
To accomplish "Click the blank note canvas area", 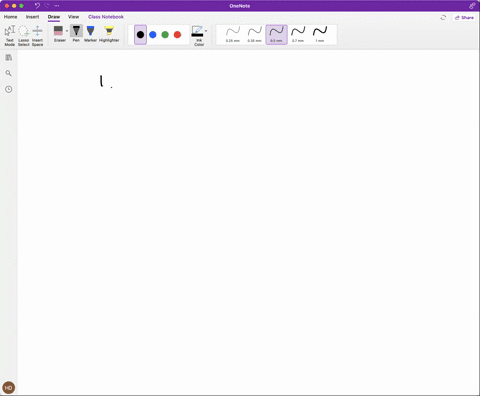I will (248, 223).
